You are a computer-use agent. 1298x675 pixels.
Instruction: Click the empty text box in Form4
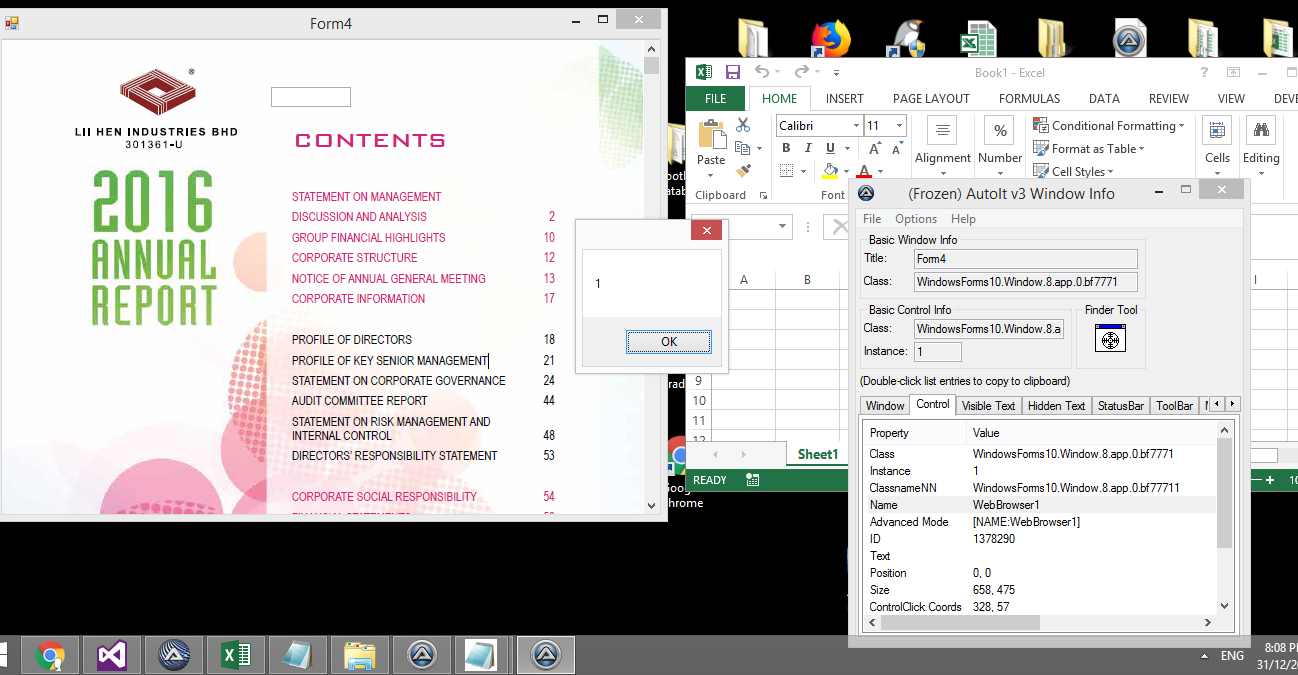point(311,97)
